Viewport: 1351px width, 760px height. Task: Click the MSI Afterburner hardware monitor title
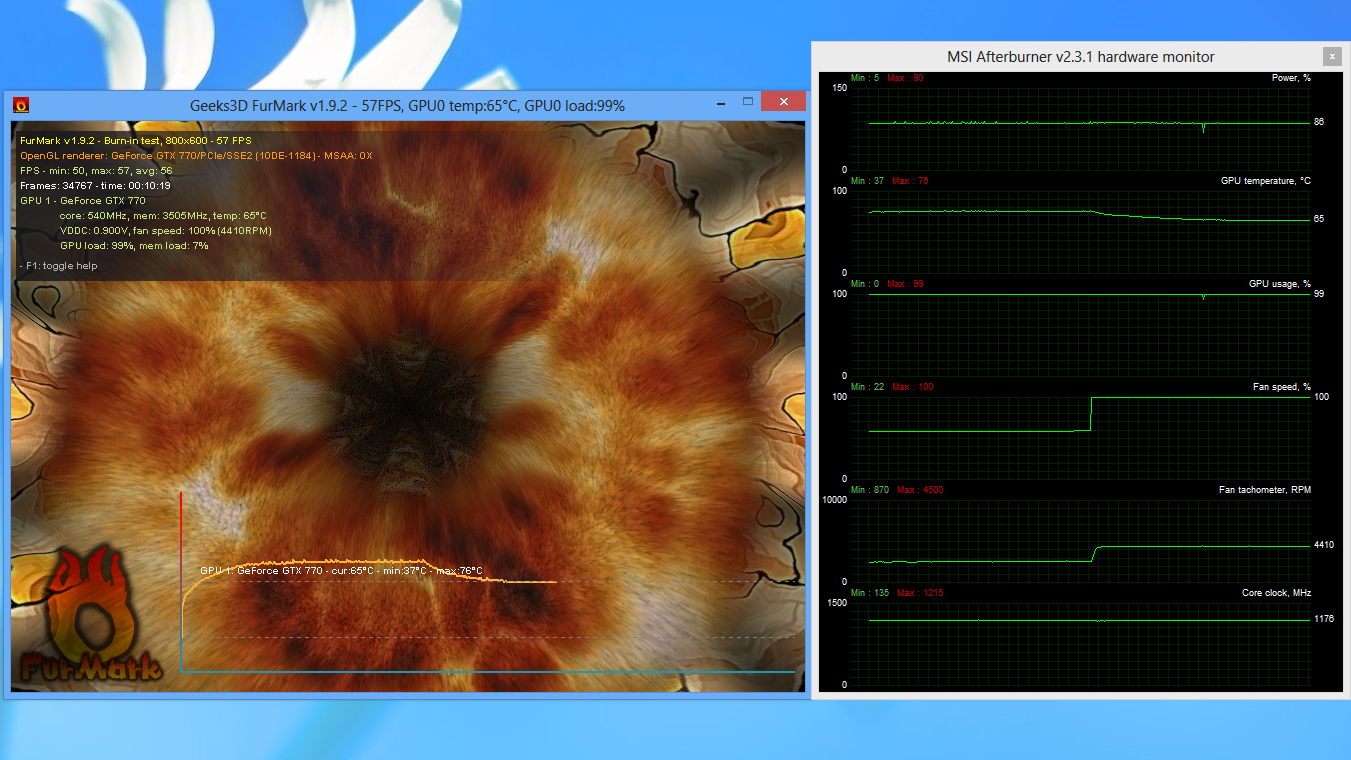pyautogui.click(x=1081, y=57)
